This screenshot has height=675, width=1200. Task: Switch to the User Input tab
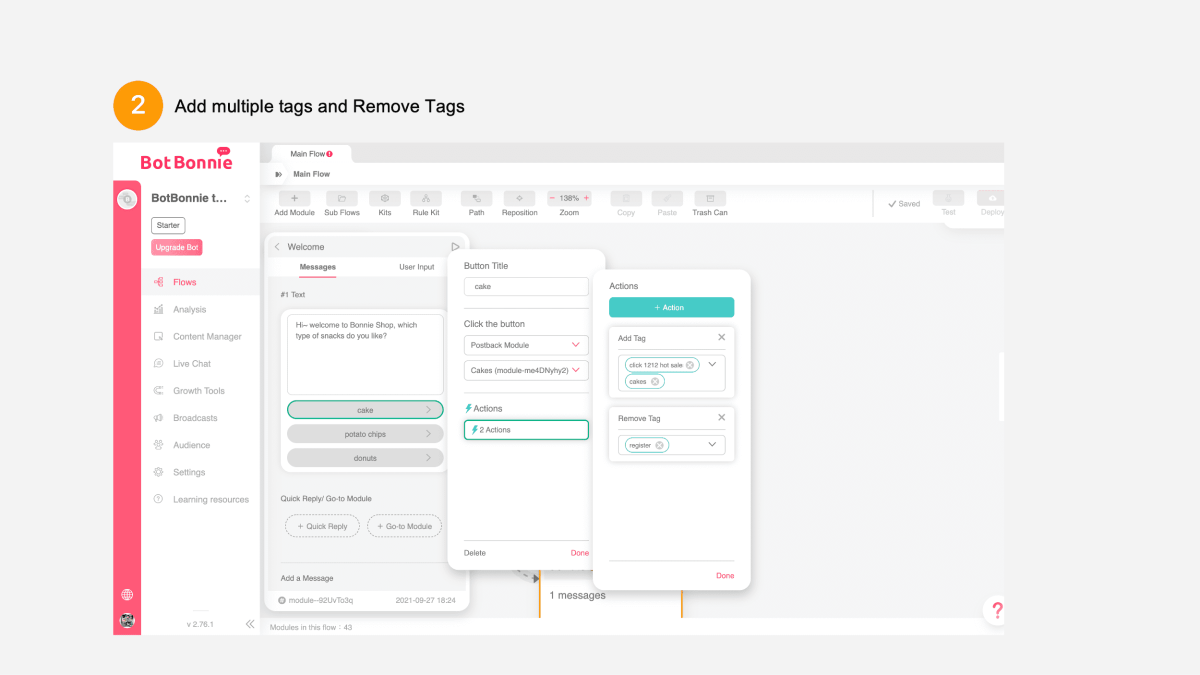(417, 267)
